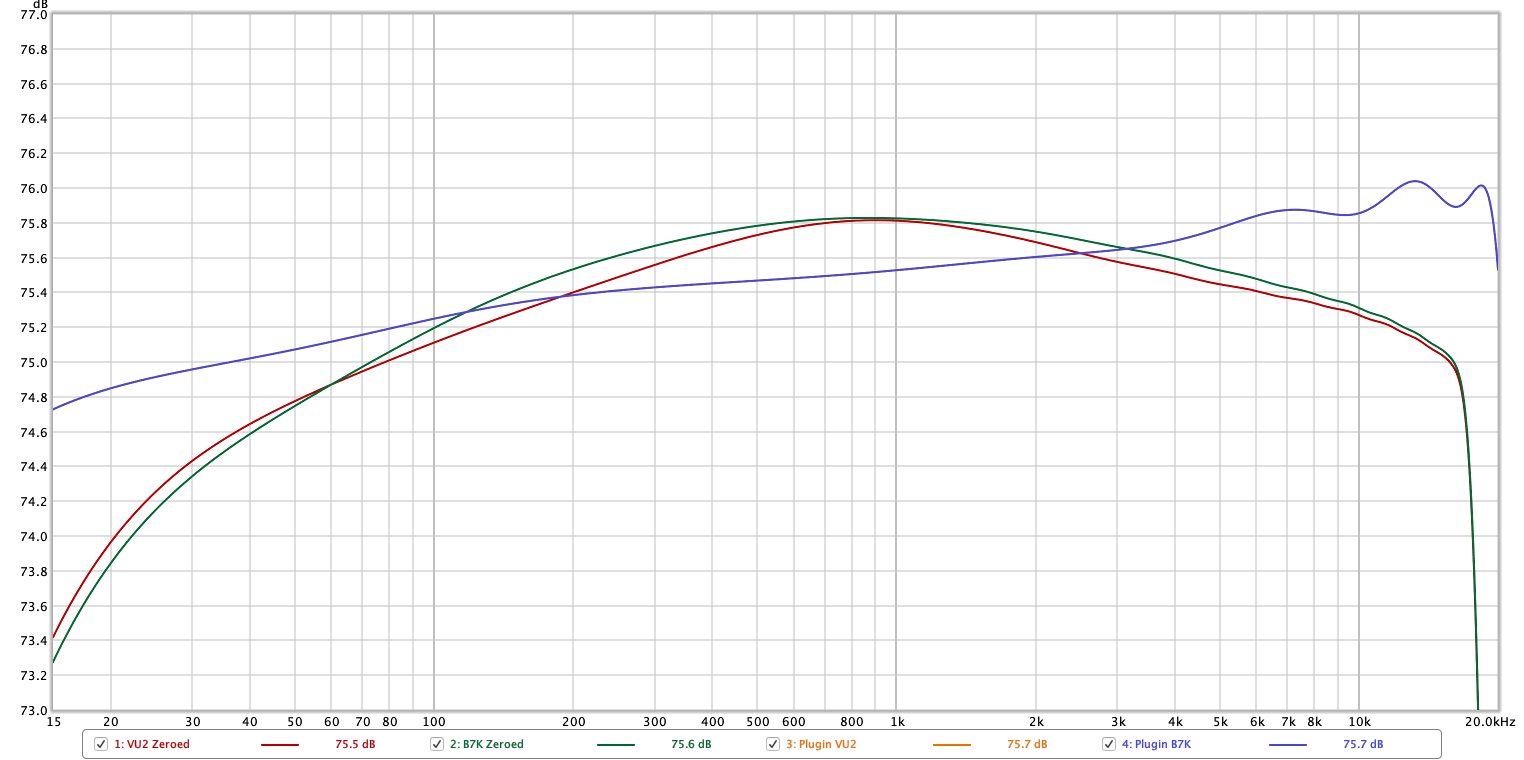Click the 100 label on frequency axis

433,721
